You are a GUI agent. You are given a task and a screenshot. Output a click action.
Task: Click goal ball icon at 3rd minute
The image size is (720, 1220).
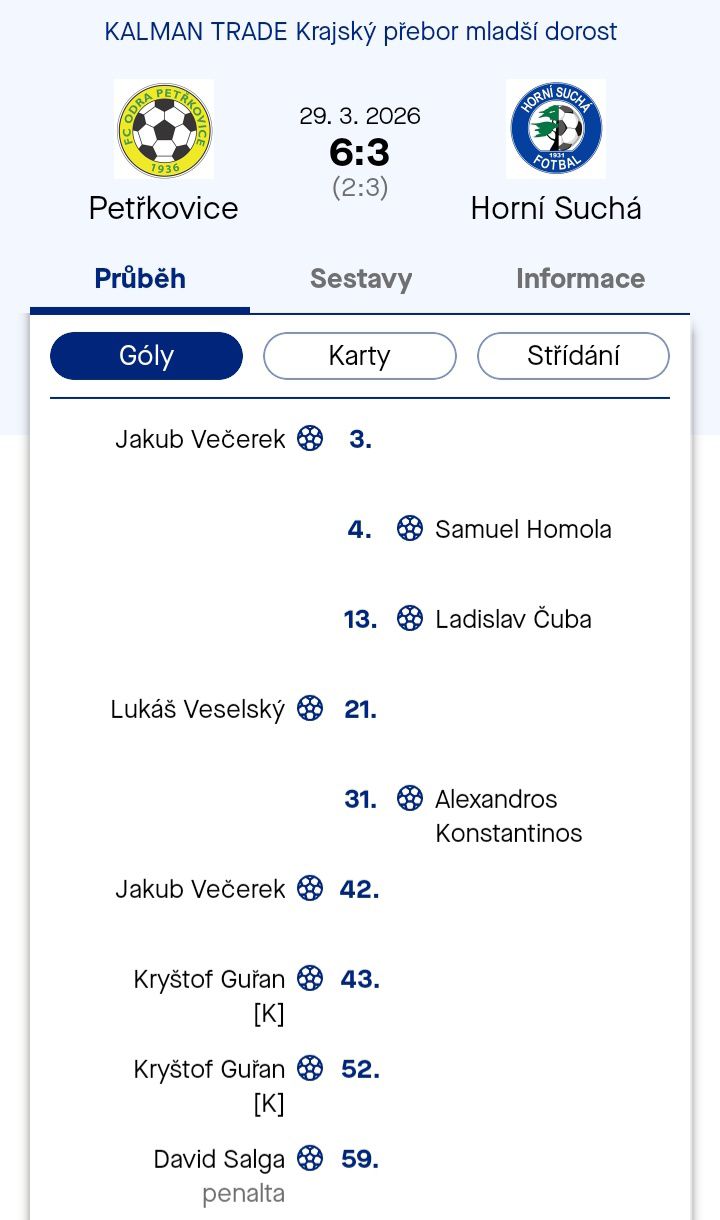coord(310,439)
